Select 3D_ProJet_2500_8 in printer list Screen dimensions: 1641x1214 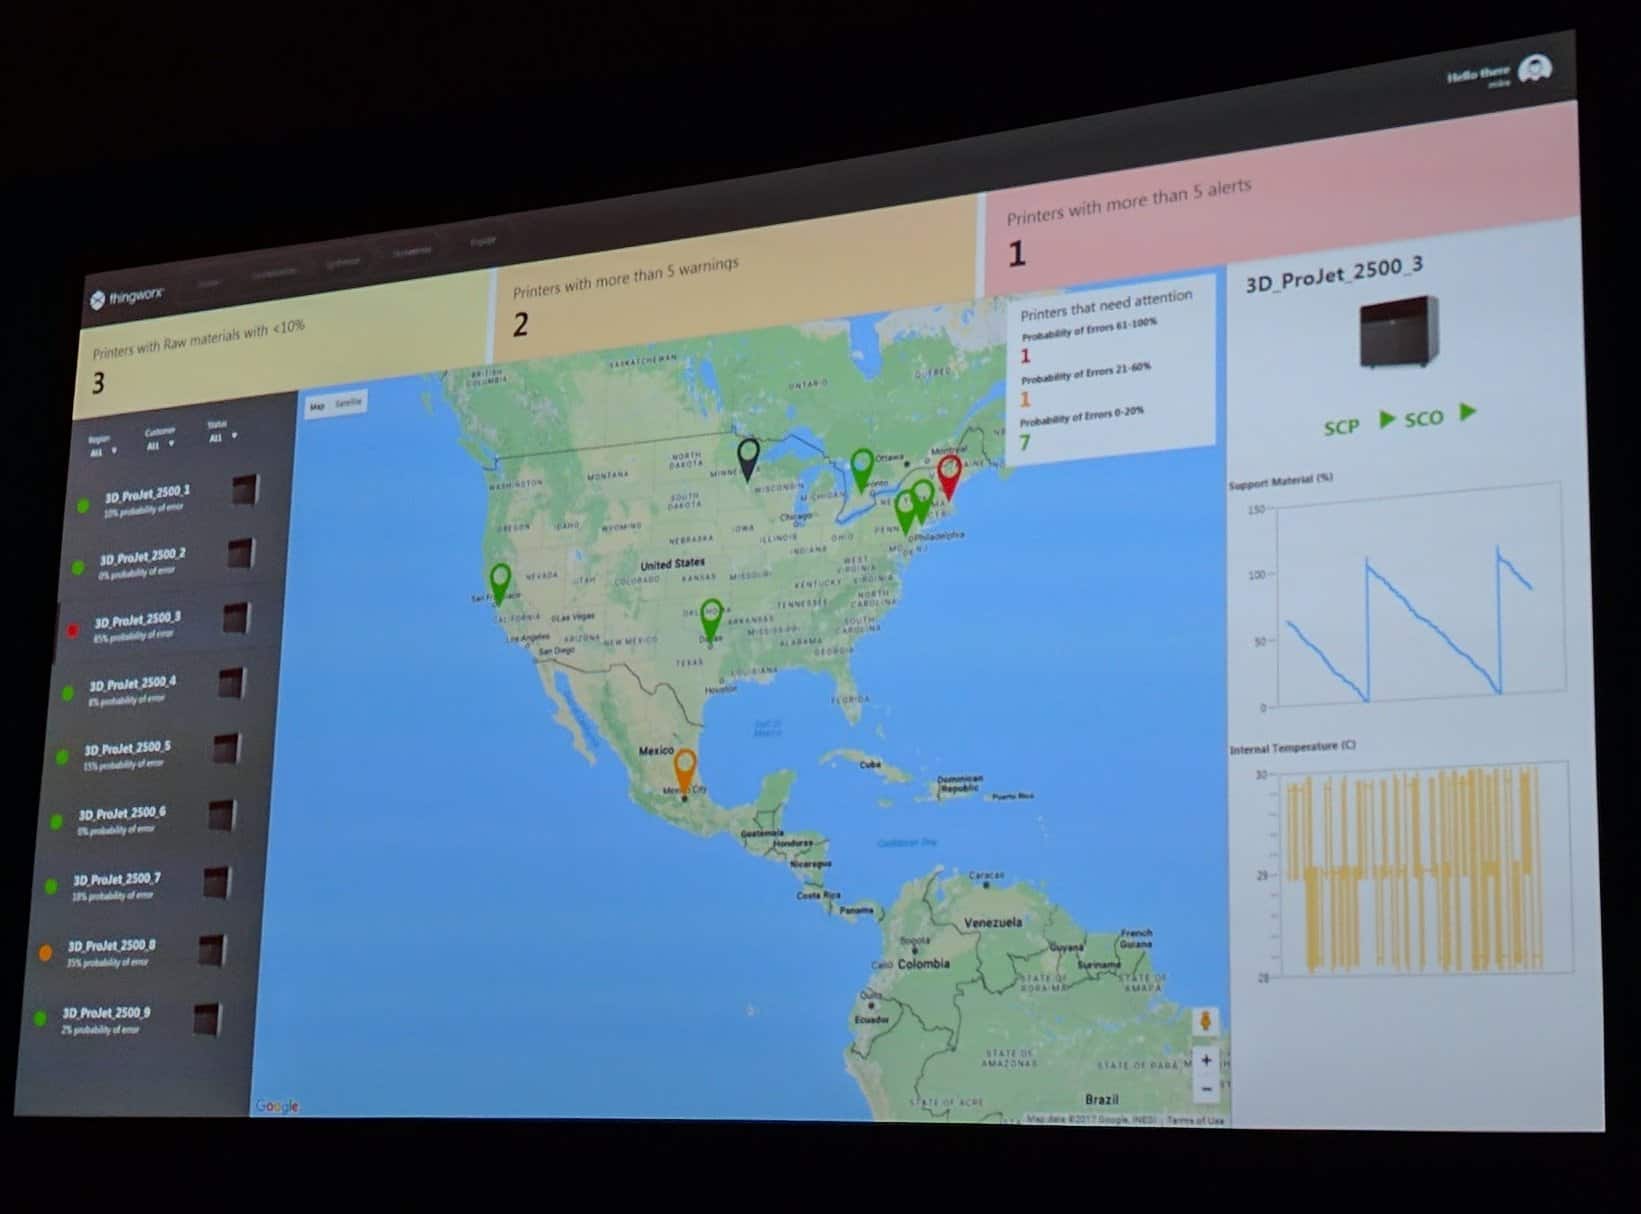[136, 952]
